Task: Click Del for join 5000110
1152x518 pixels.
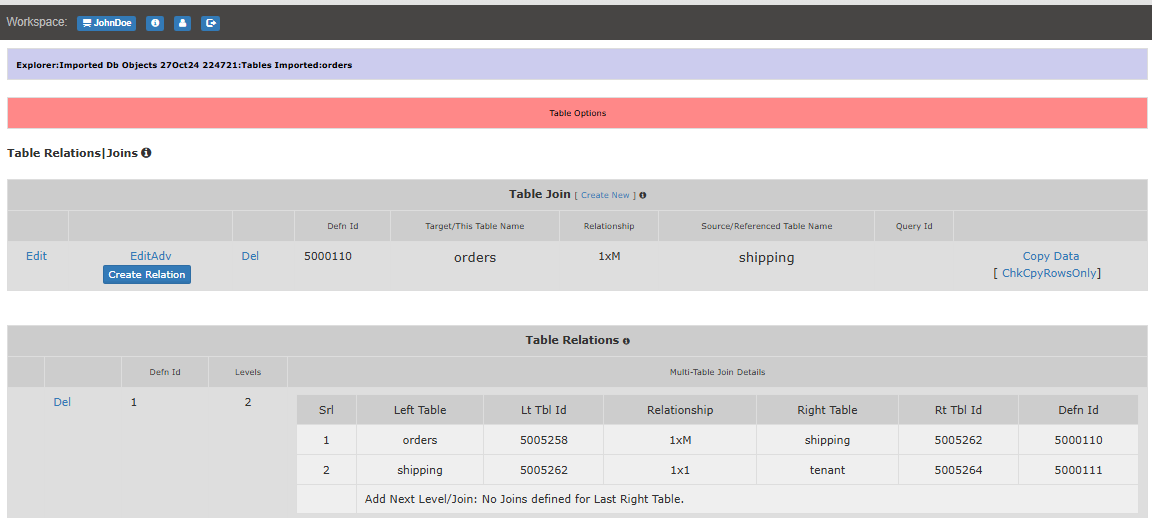Action: pos(250,256)
